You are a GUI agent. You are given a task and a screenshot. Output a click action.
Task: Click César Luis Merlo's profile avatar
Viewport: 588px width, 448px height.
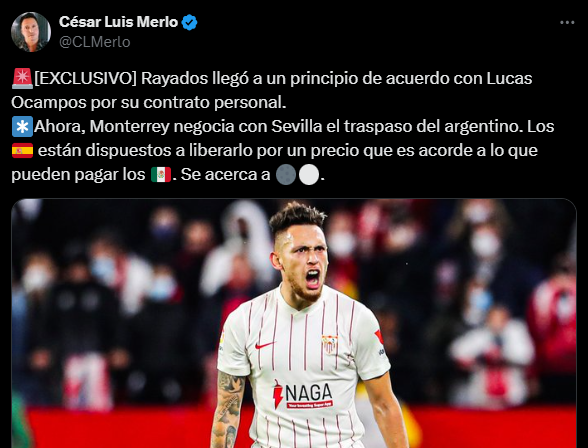click(x=31, y=31)
